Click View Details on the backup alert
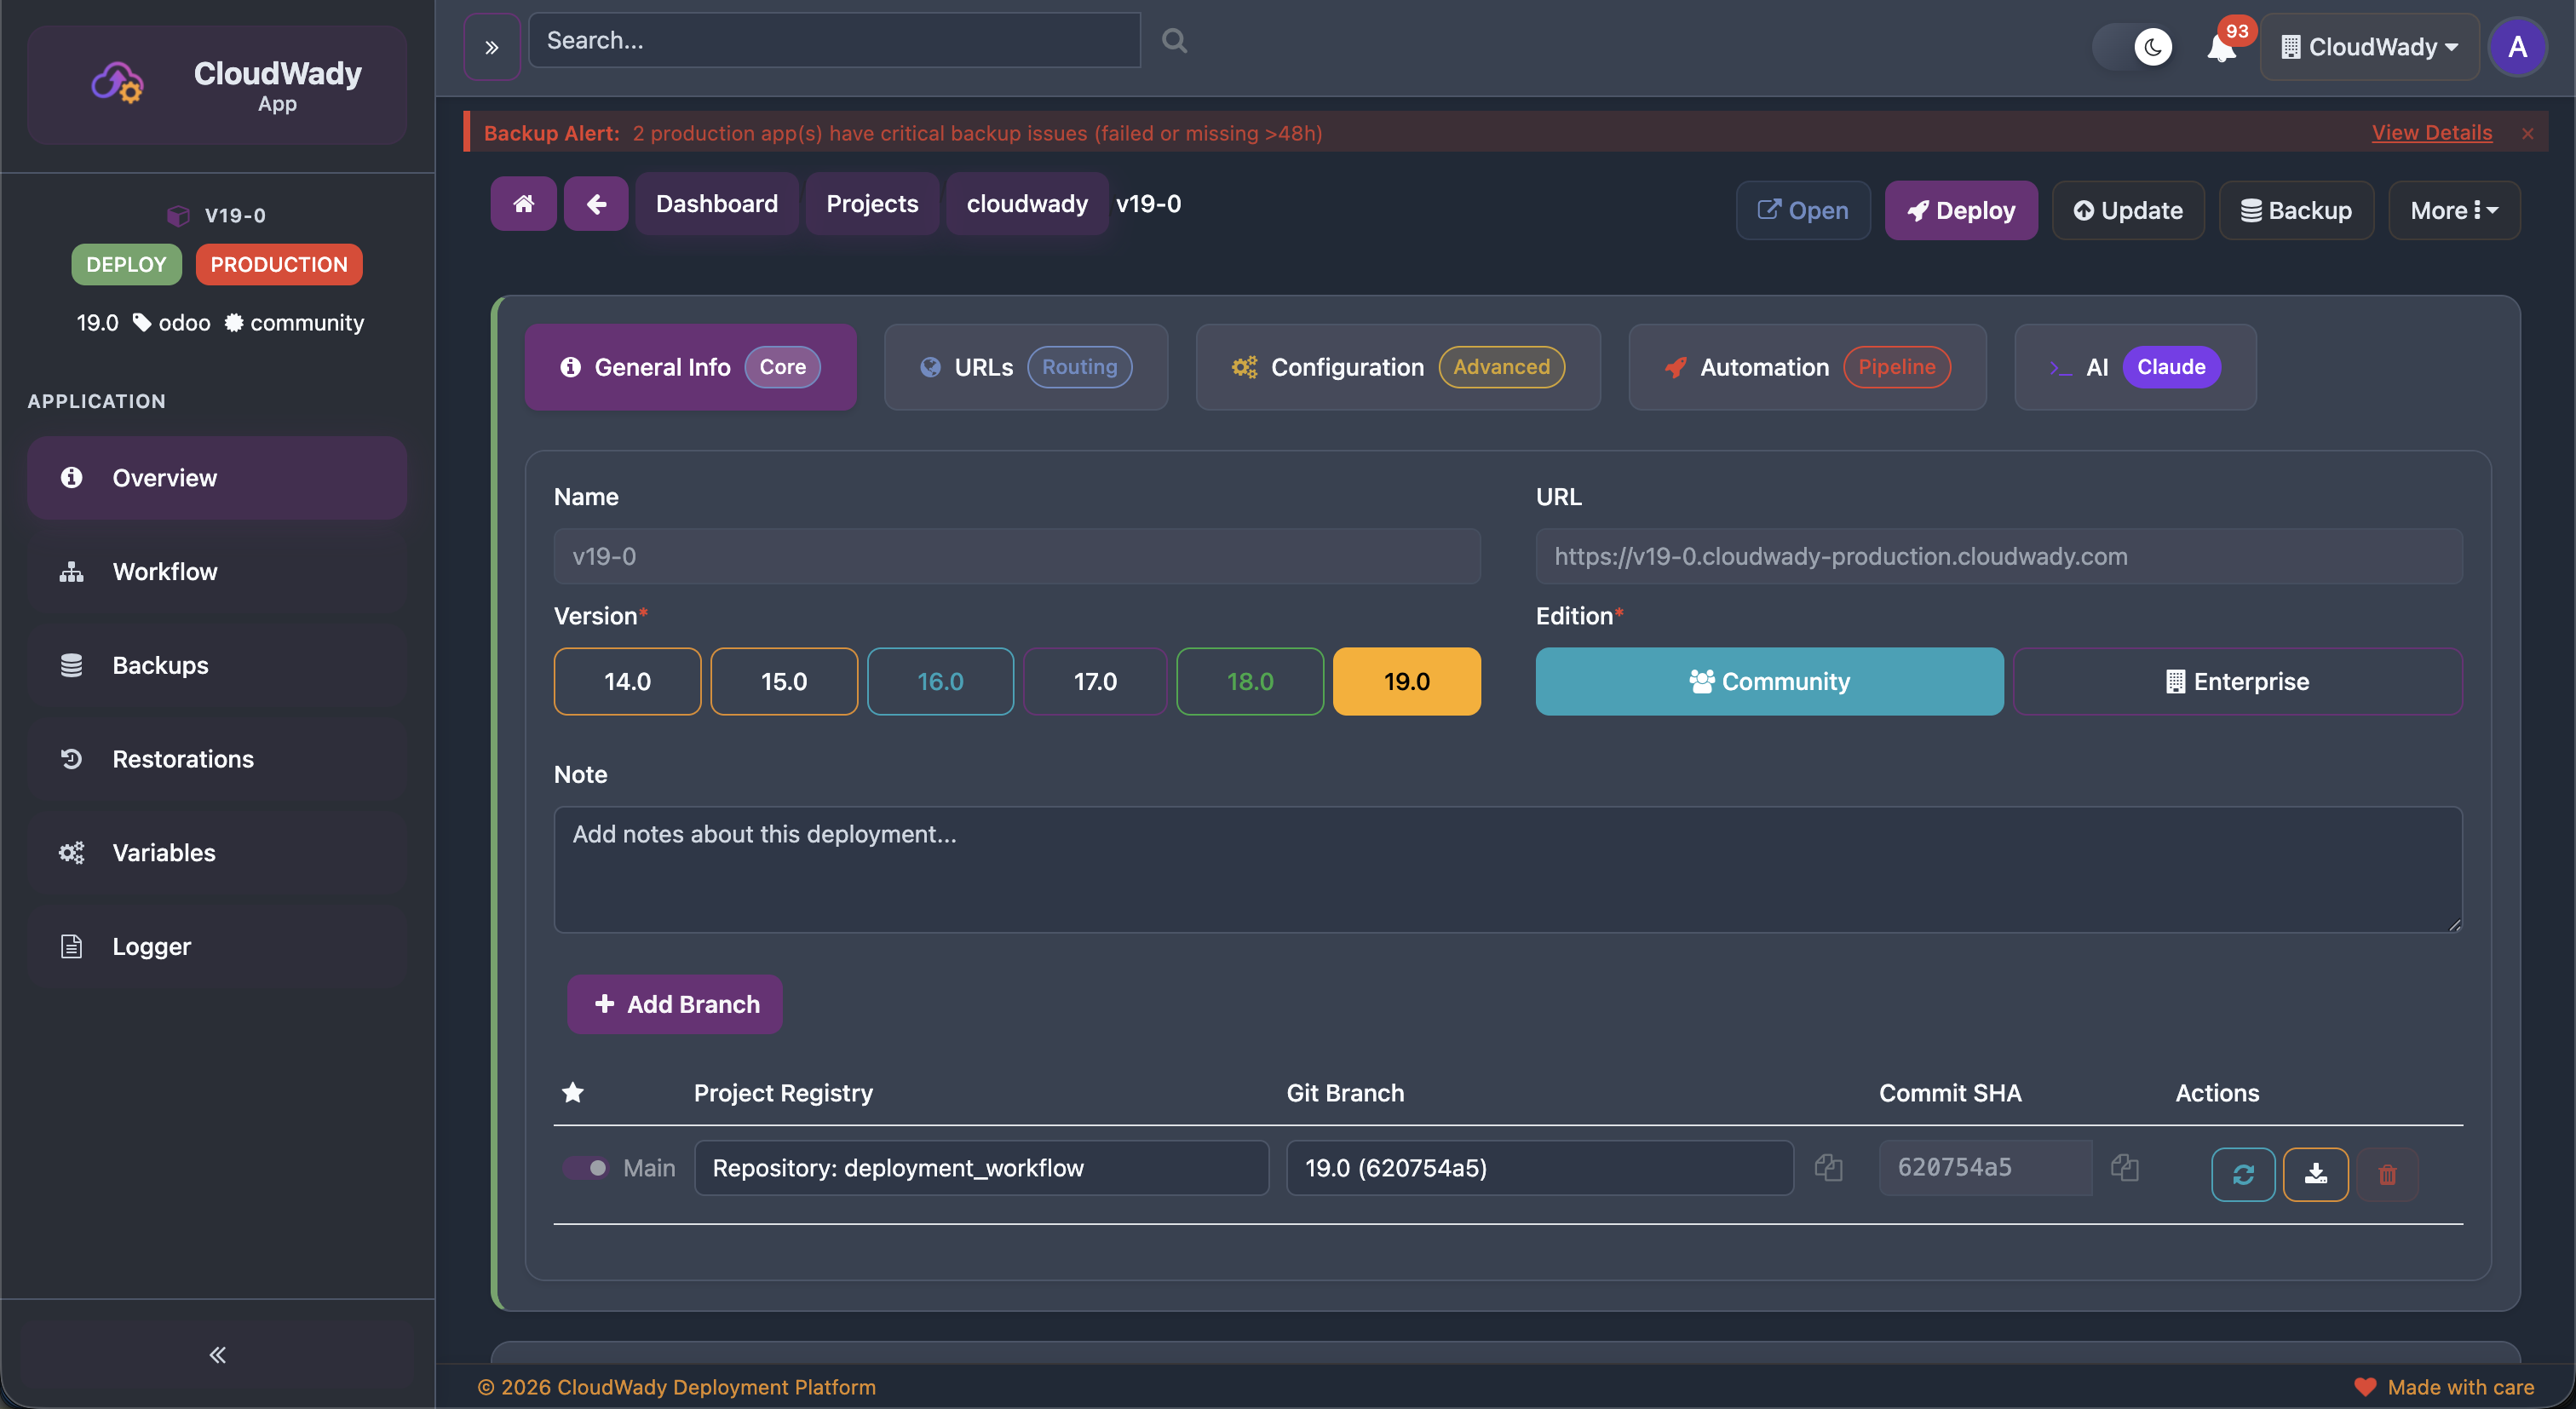2576x1409 pixels. click(x=2431, y=132)
